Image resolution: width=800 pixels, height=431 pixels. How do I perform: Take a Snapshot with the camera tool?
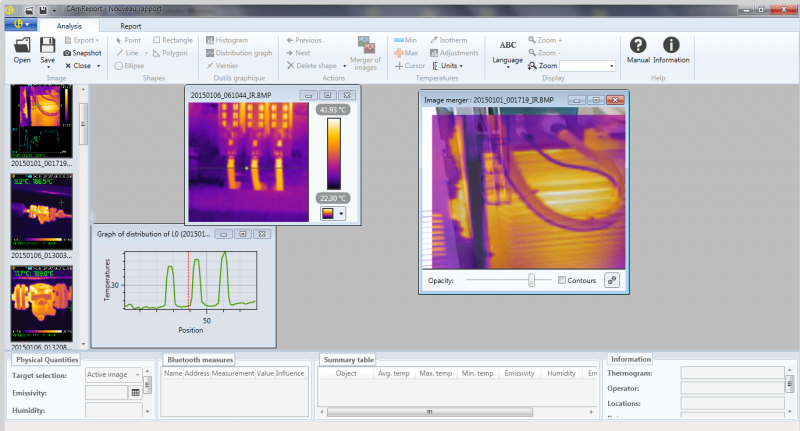point(82,52)
